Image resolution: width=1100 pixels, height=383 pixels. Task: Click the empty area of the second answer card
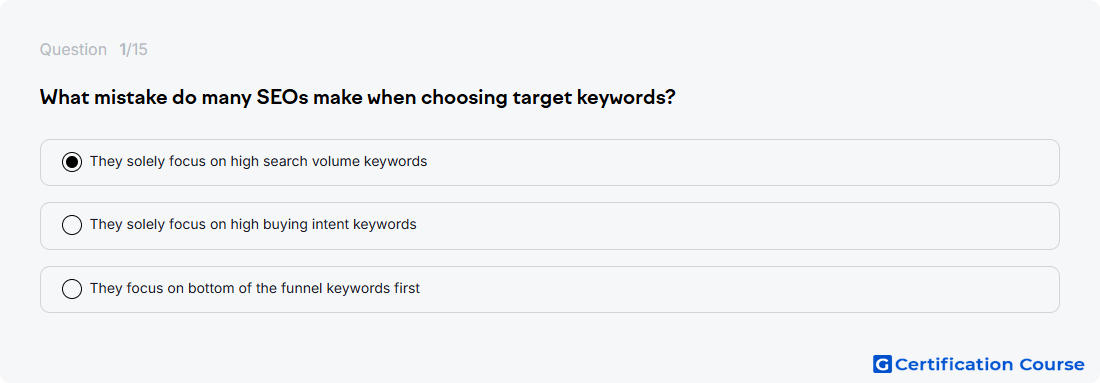click(737, 226)
